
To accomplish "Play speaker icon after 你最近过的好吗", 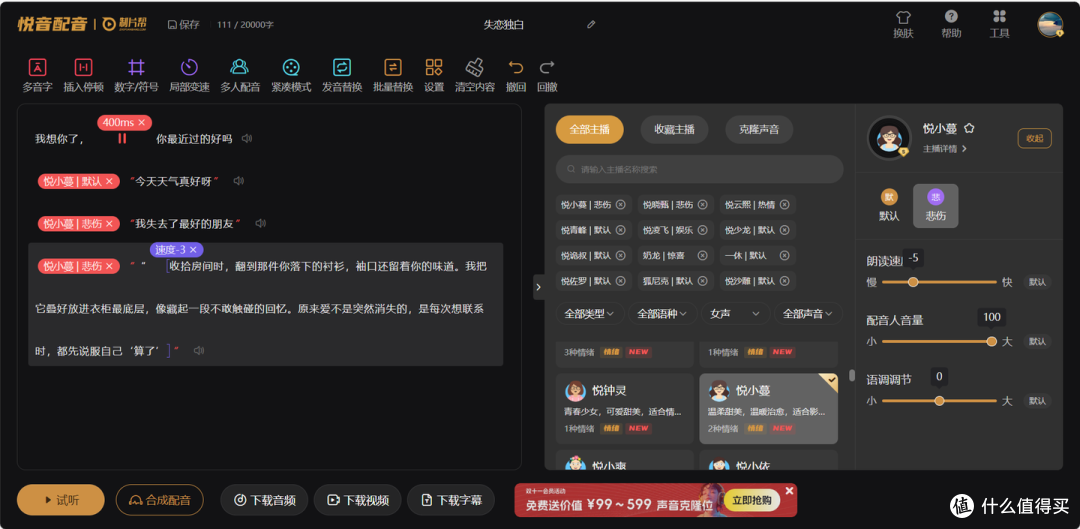I will (x=247, y=138).
